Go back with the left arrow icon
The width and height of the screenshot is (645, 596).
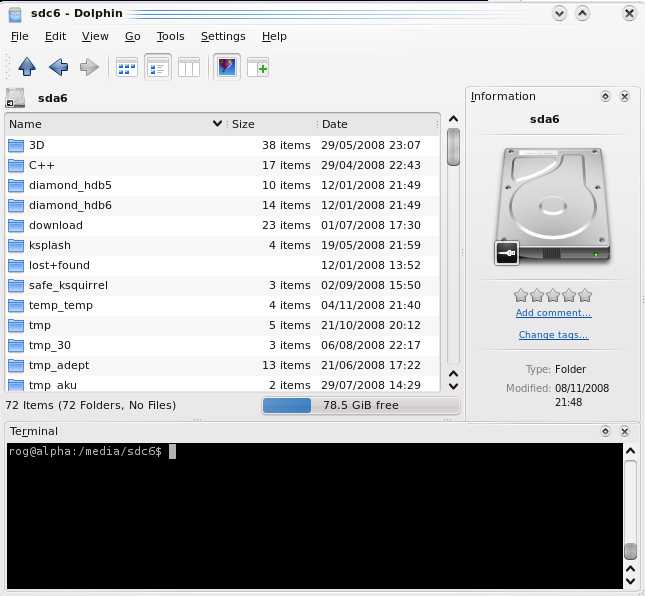[58, 67]
